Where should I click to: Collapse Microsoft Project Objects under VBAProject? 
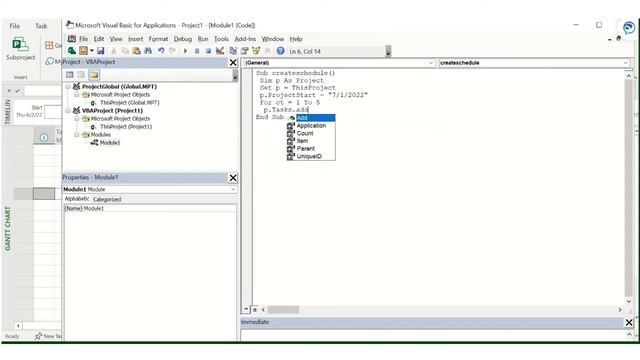click(x=76, y=119)
